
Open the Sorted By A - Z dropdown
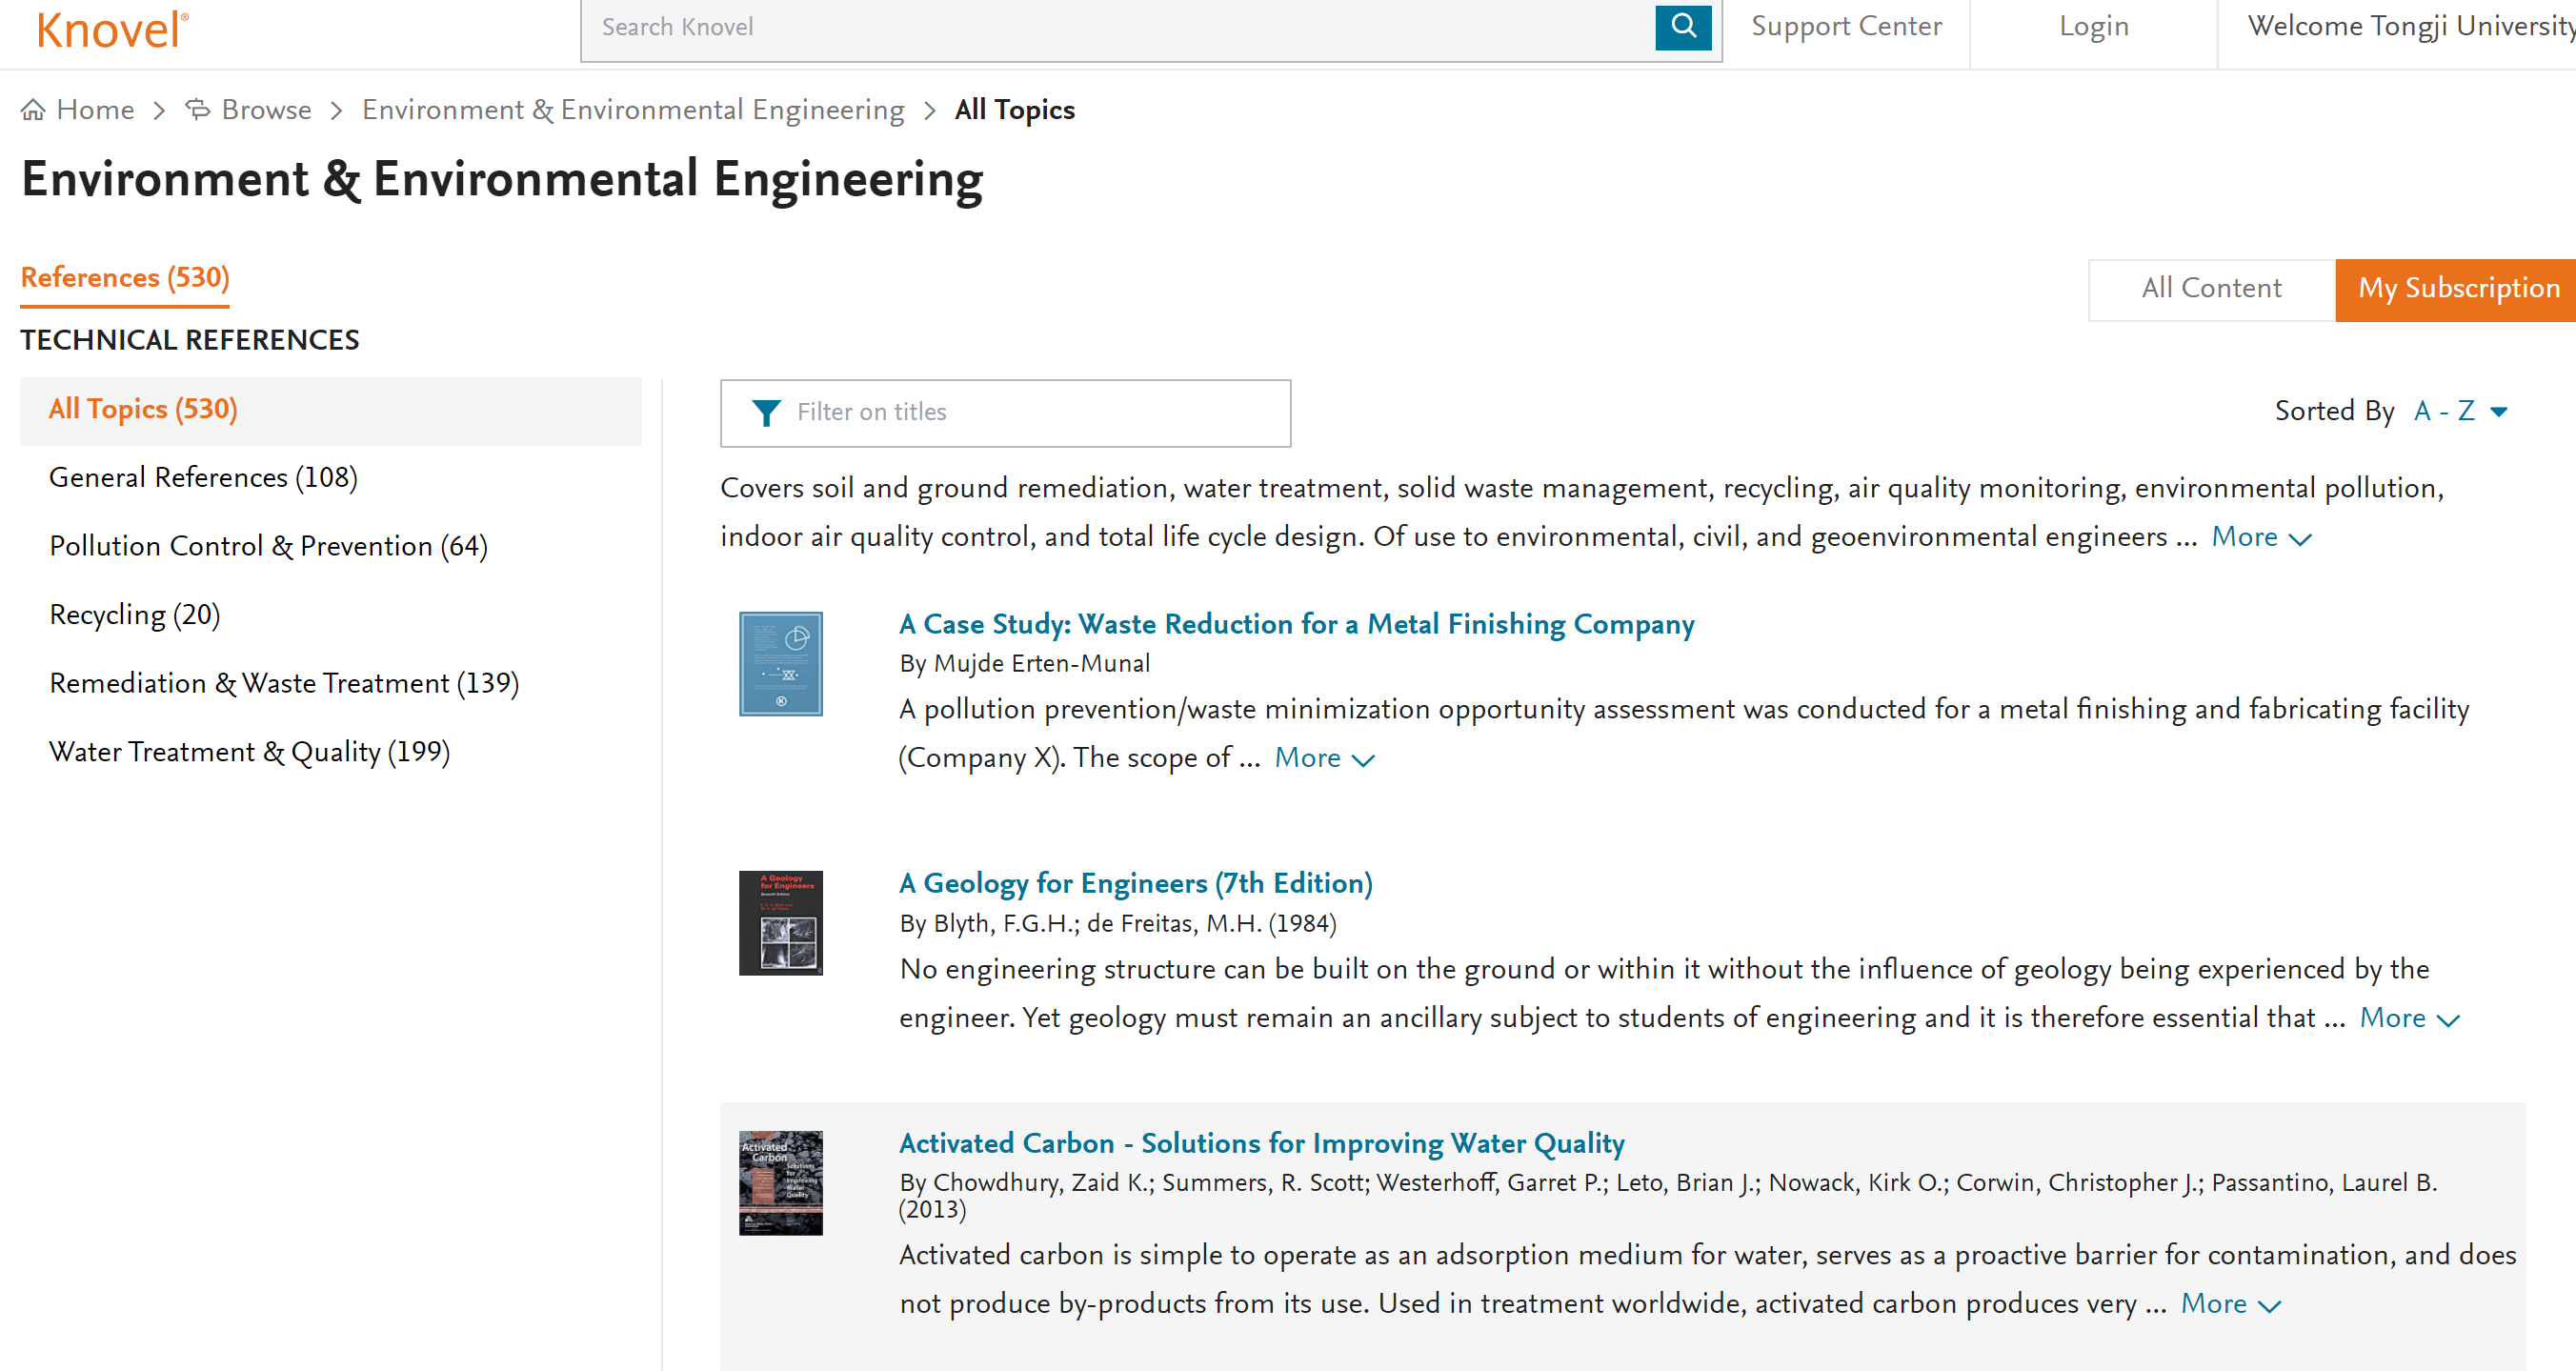pyautogui.click(x=2459, y=411)
